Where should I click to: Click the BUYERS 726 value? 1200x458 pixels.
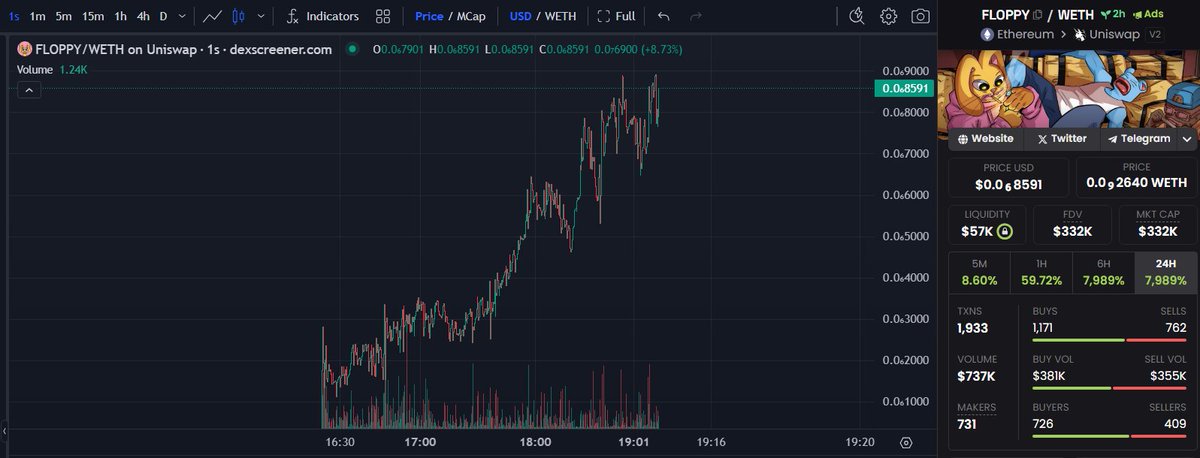(1043, 424)
